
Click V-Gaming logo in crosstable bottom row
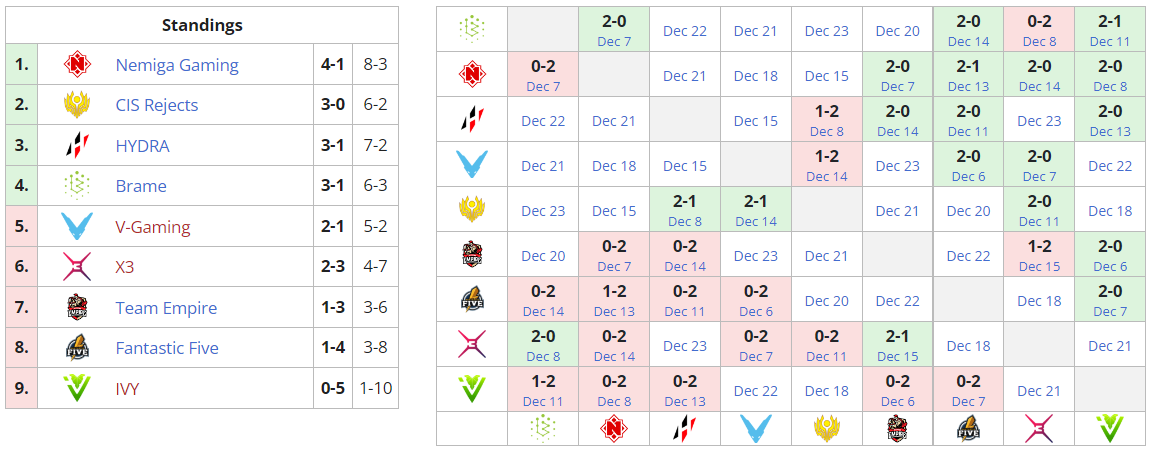[x=756, y=428]
